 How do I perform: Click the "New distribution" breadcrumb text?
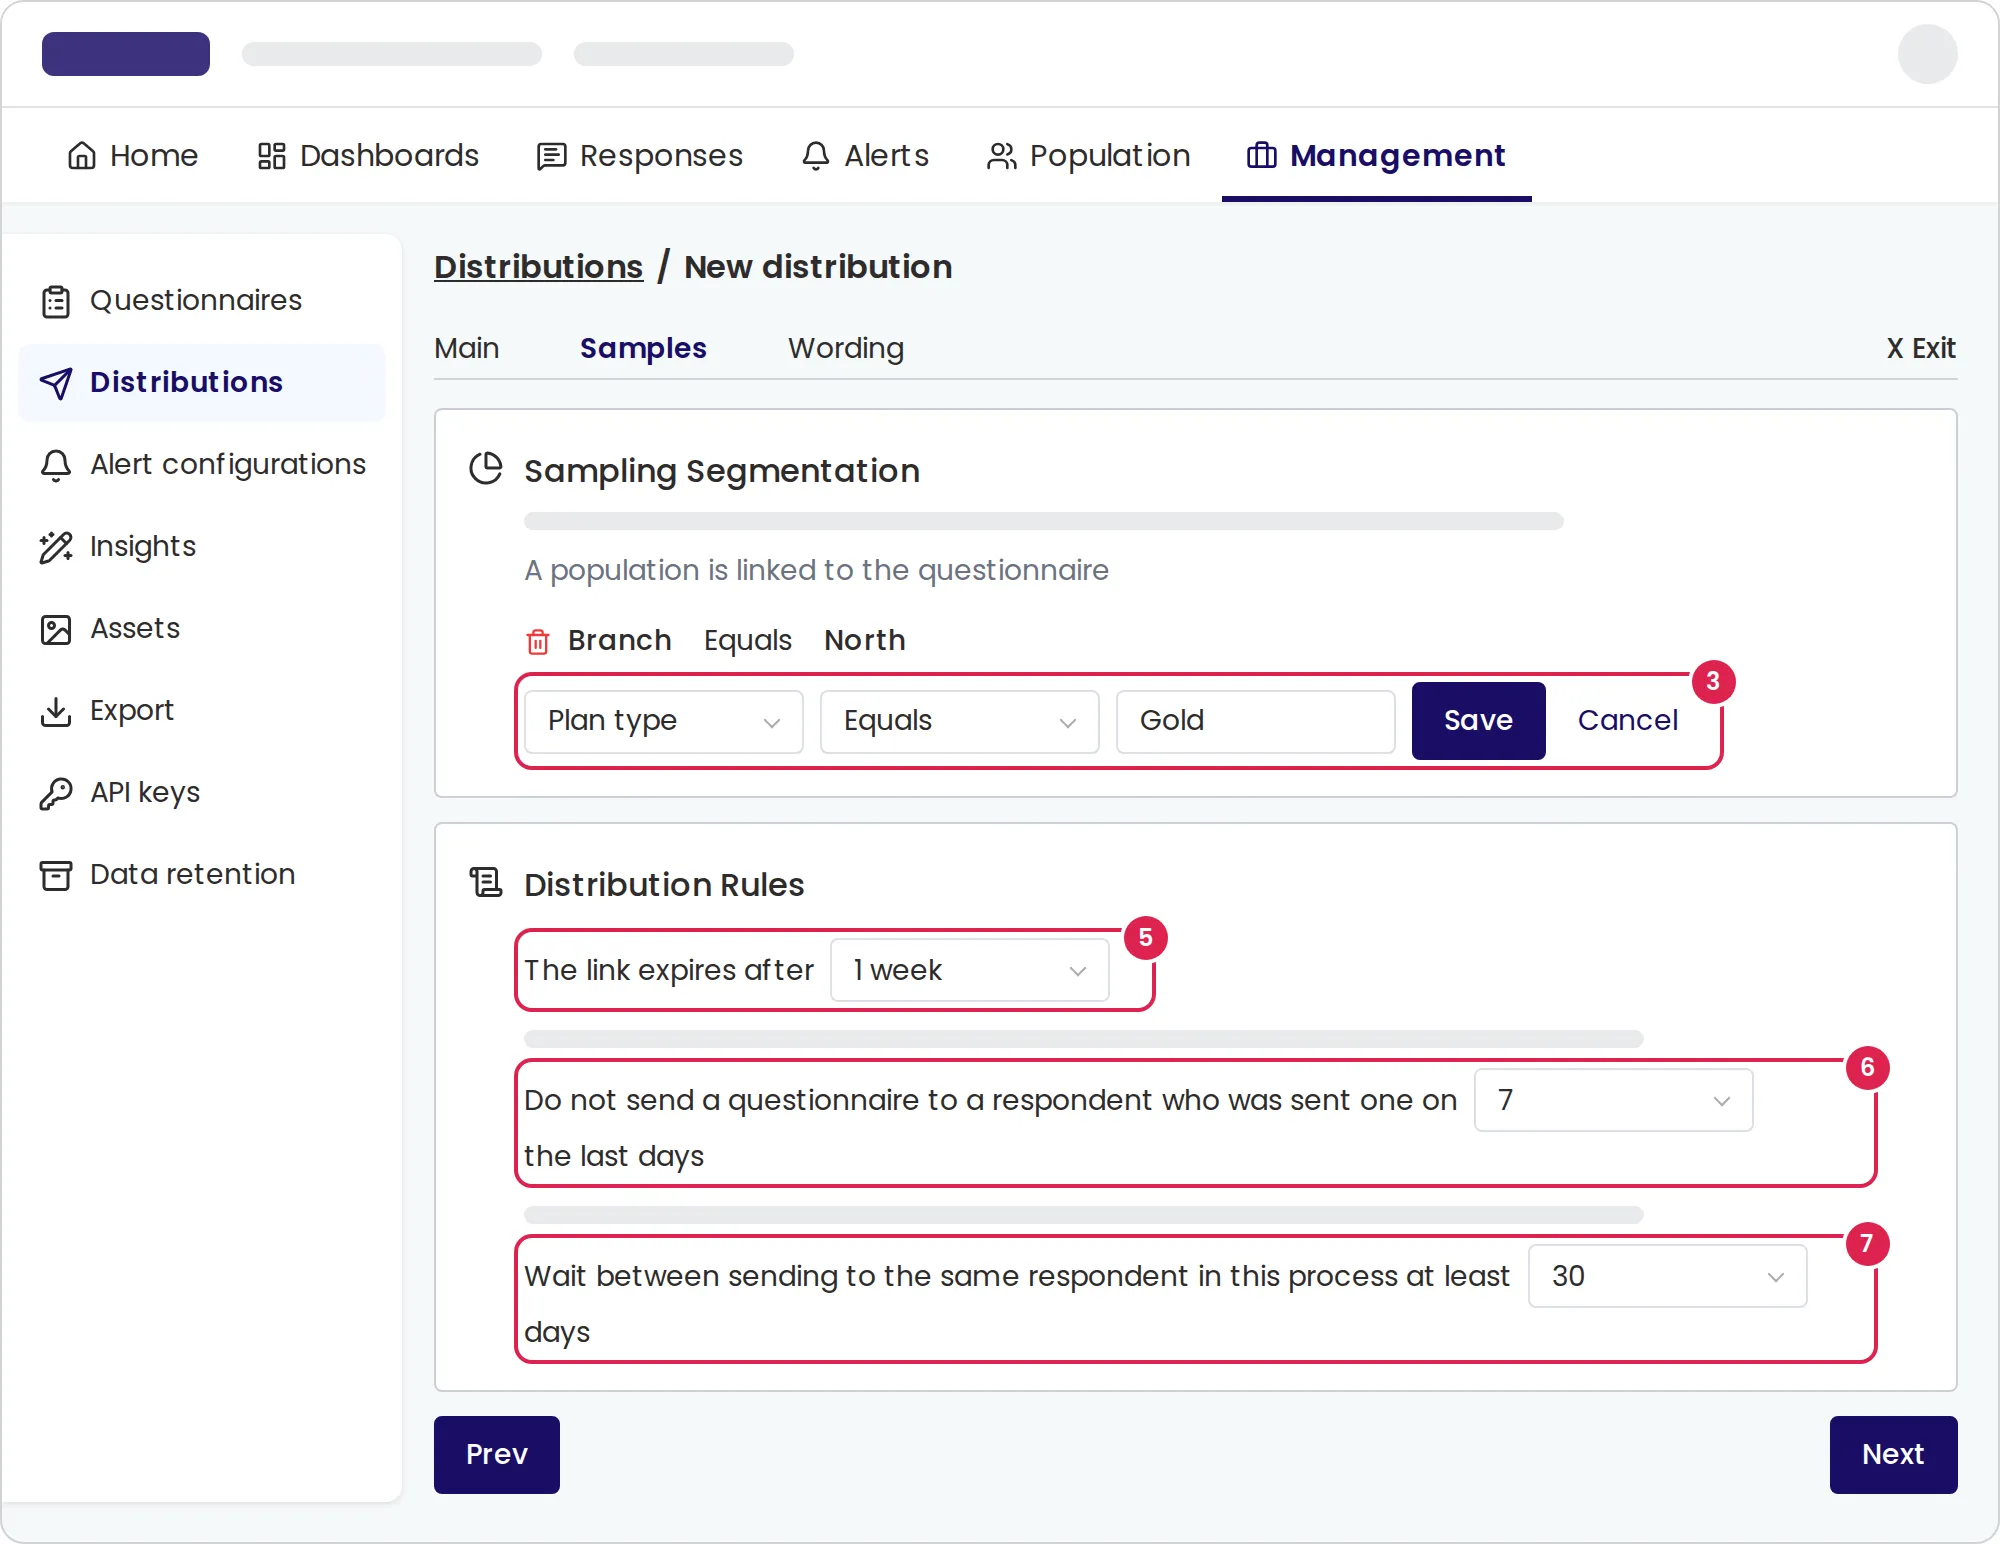[x=818, y=267]
